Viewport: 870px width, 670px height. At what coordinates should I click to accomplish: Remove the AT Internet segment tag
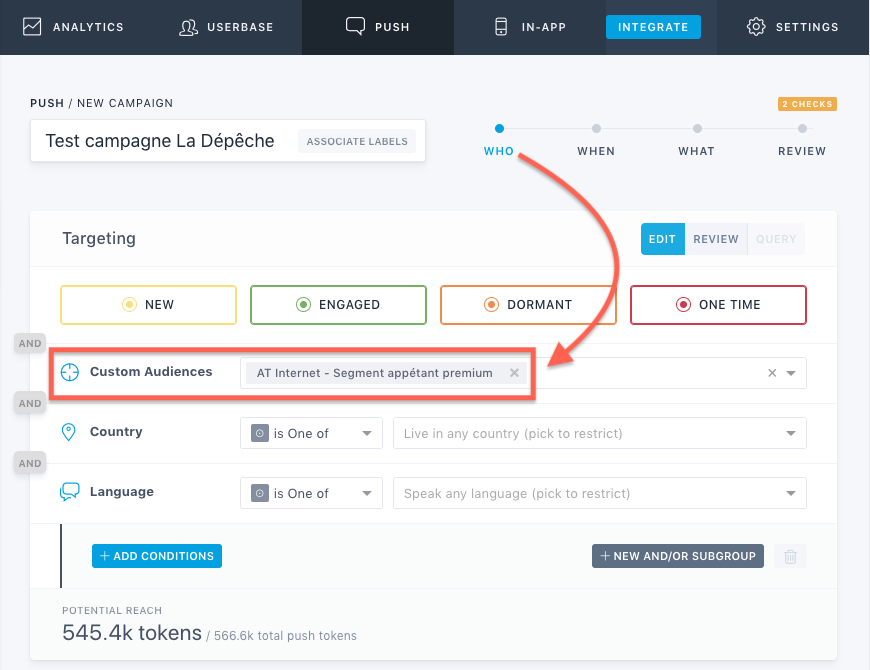point(514,373)
